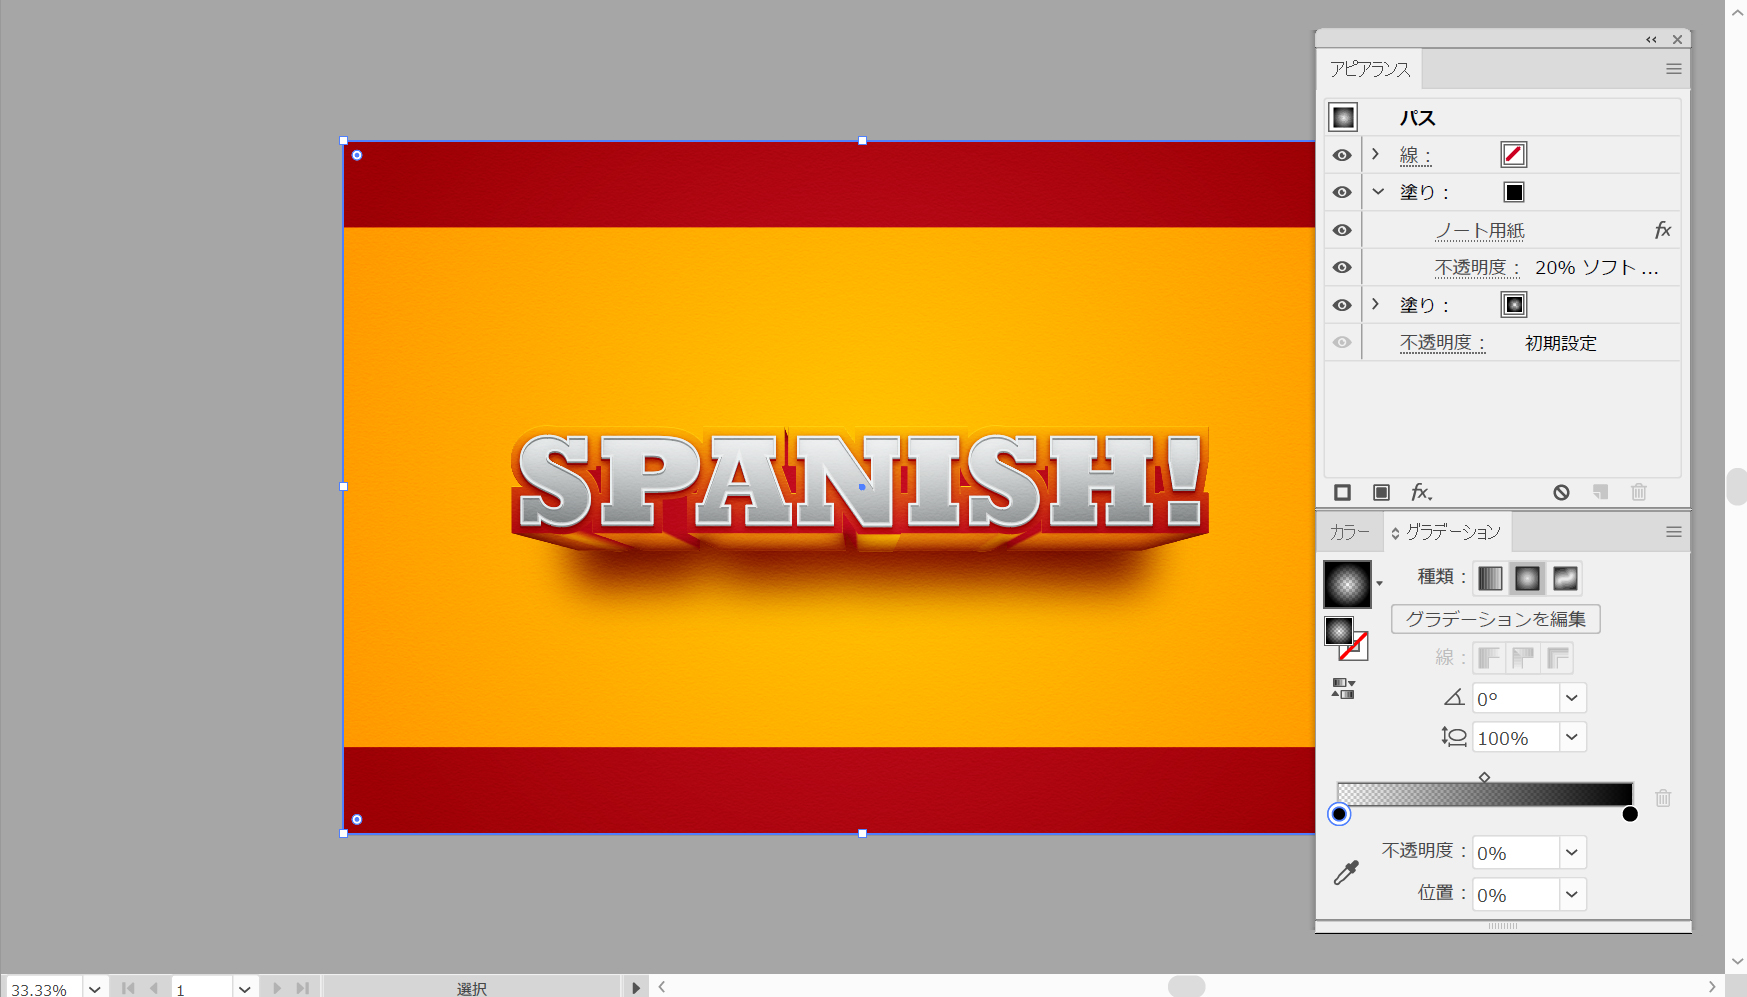The height and width of the screenshot is (997, 1747).
Task: Select the freeform gradient type icon
Action: point(1565,578)
